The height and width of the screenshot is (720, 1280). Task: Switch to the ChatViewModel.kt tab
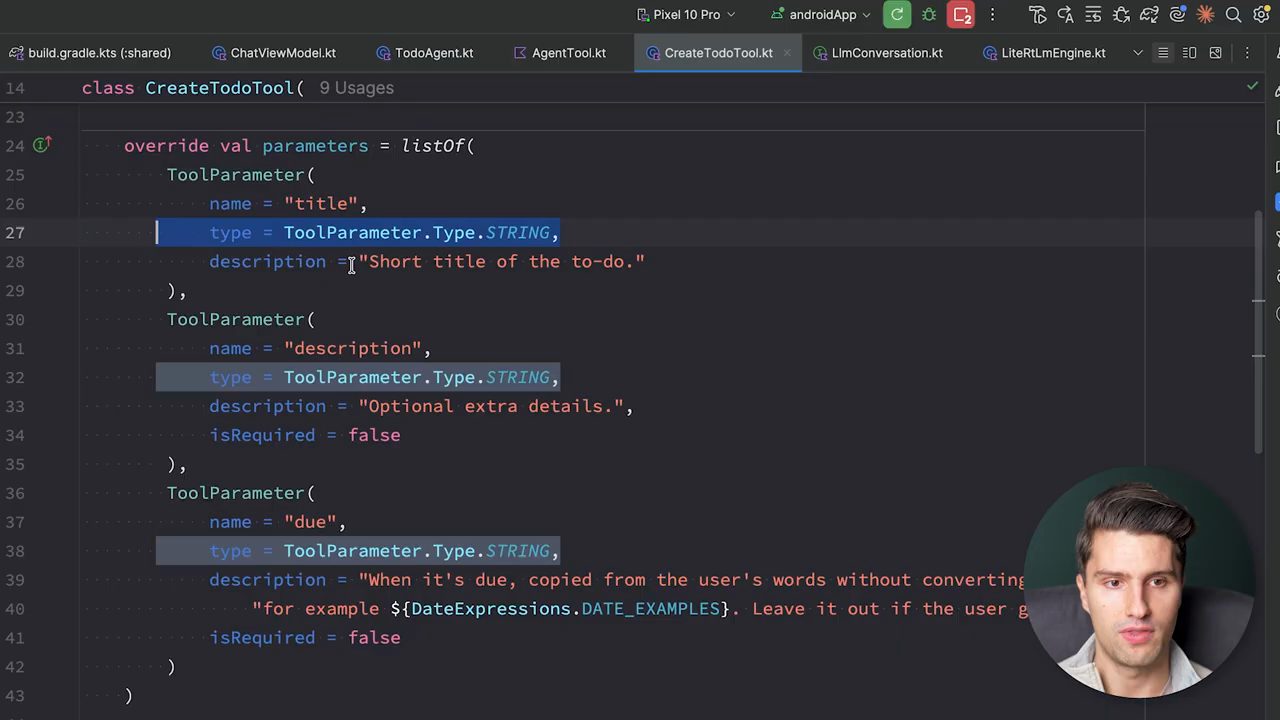(x=274, y=53)
